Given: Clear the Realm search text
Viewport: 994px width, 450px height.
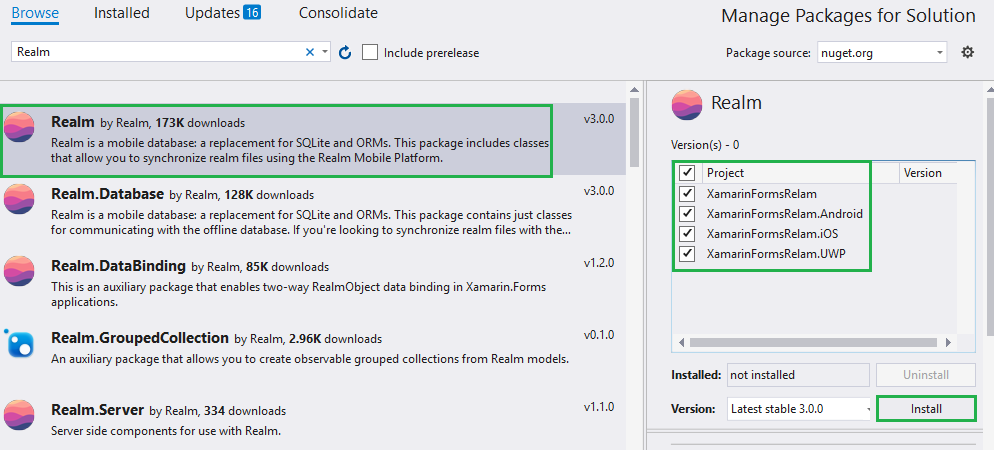Looking at the screenshot, I should click(309, 52).
